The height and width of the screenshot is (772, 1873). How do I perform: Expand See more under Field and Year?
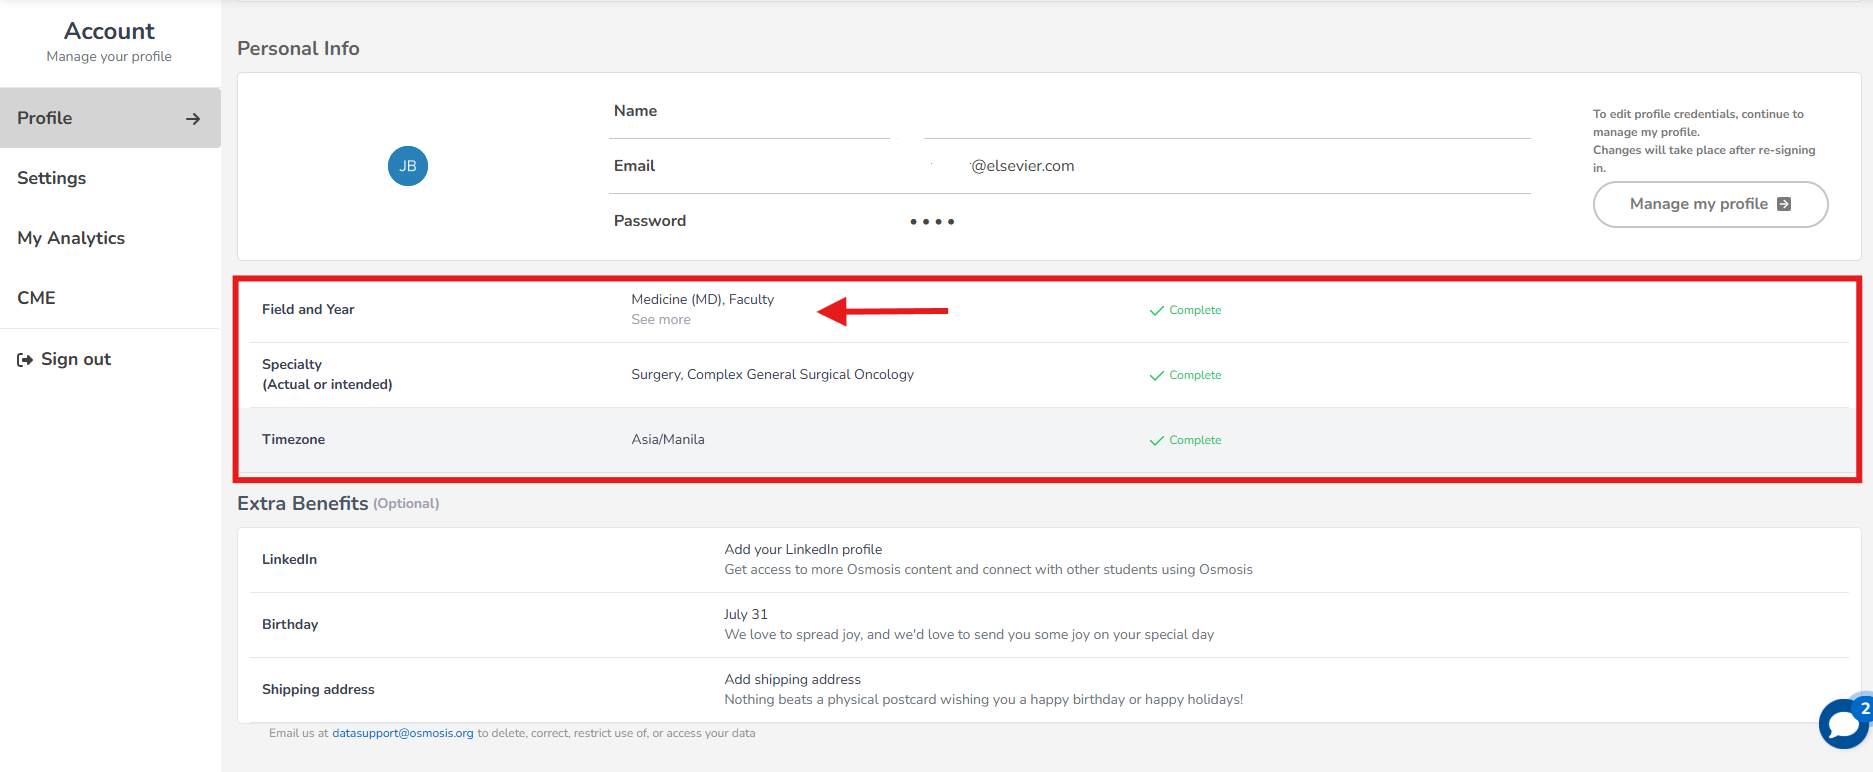point(660,320)
